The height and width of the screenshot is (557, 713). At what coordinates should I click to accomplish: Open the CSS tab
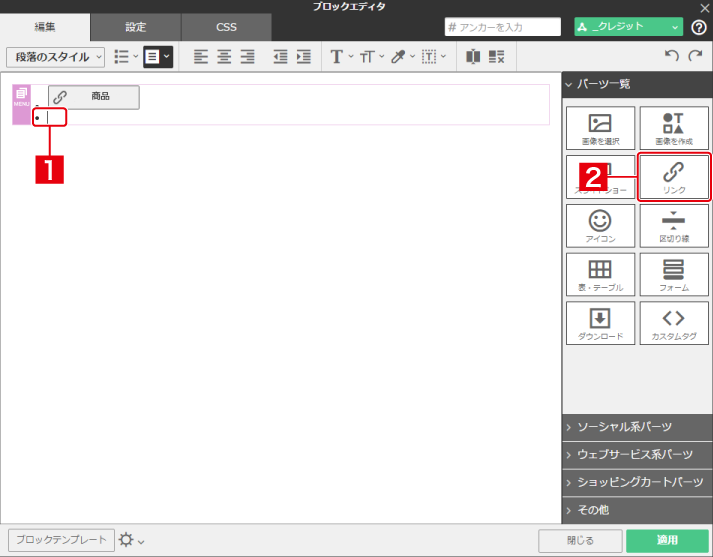click(x=226, y=27)
